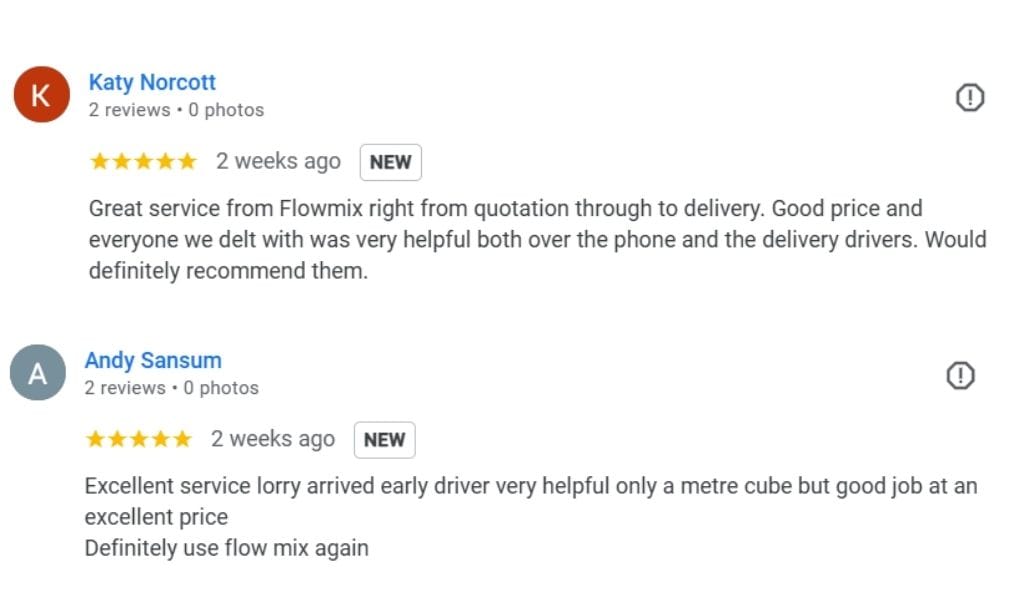This screenshot has width=1024, height=600.
Task: Click the five-star rating on Andy's review
Action: (138, 439)
